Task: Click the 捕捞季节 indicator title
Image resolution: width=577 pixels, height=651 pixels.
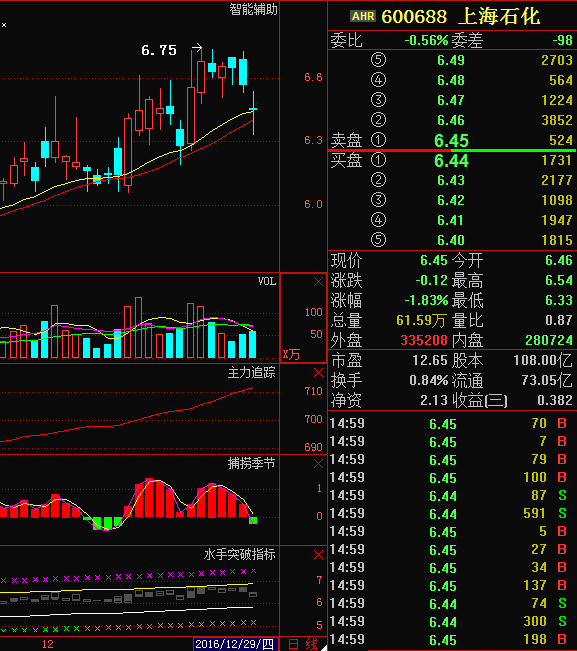Action: coord(252,464)
